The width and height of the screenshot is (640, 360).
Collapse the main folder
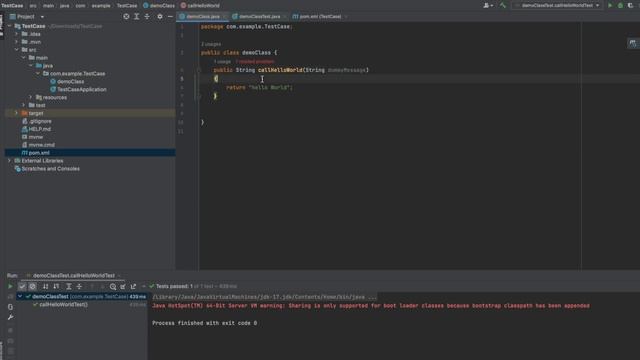pyautogui.click(x=24, y=58)
